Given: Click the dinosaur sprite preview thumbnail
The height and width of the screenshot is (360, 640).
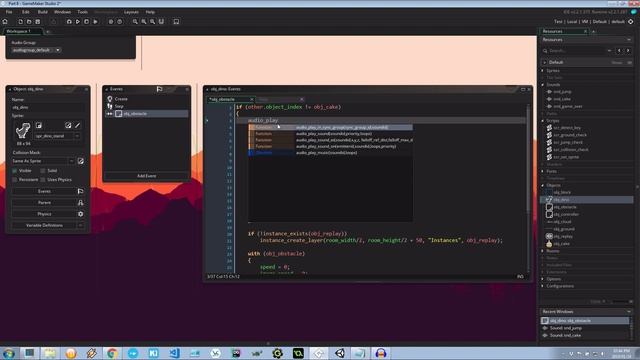Looking at the screenshot, I should (x=23, y=131).
